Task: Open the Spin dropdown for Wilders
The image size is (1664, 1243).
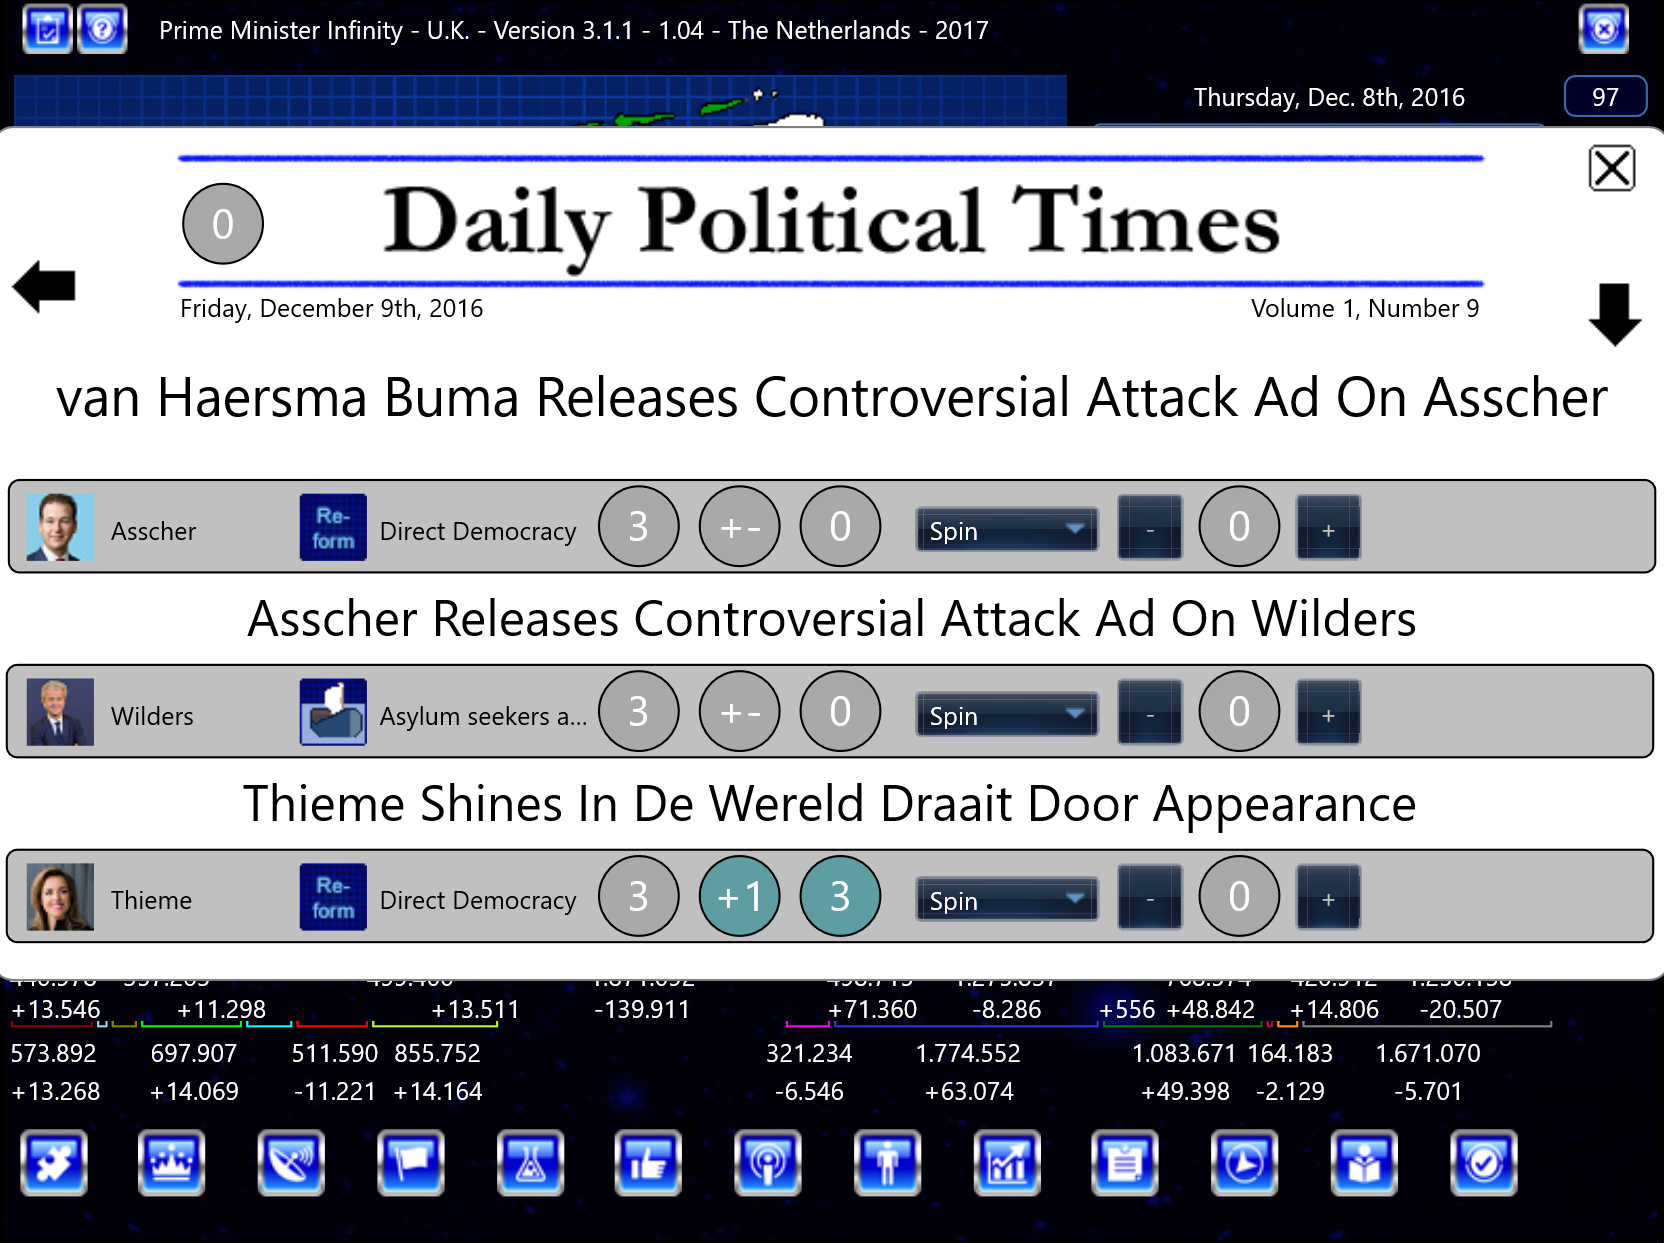Action: (x=1006, y=714)
